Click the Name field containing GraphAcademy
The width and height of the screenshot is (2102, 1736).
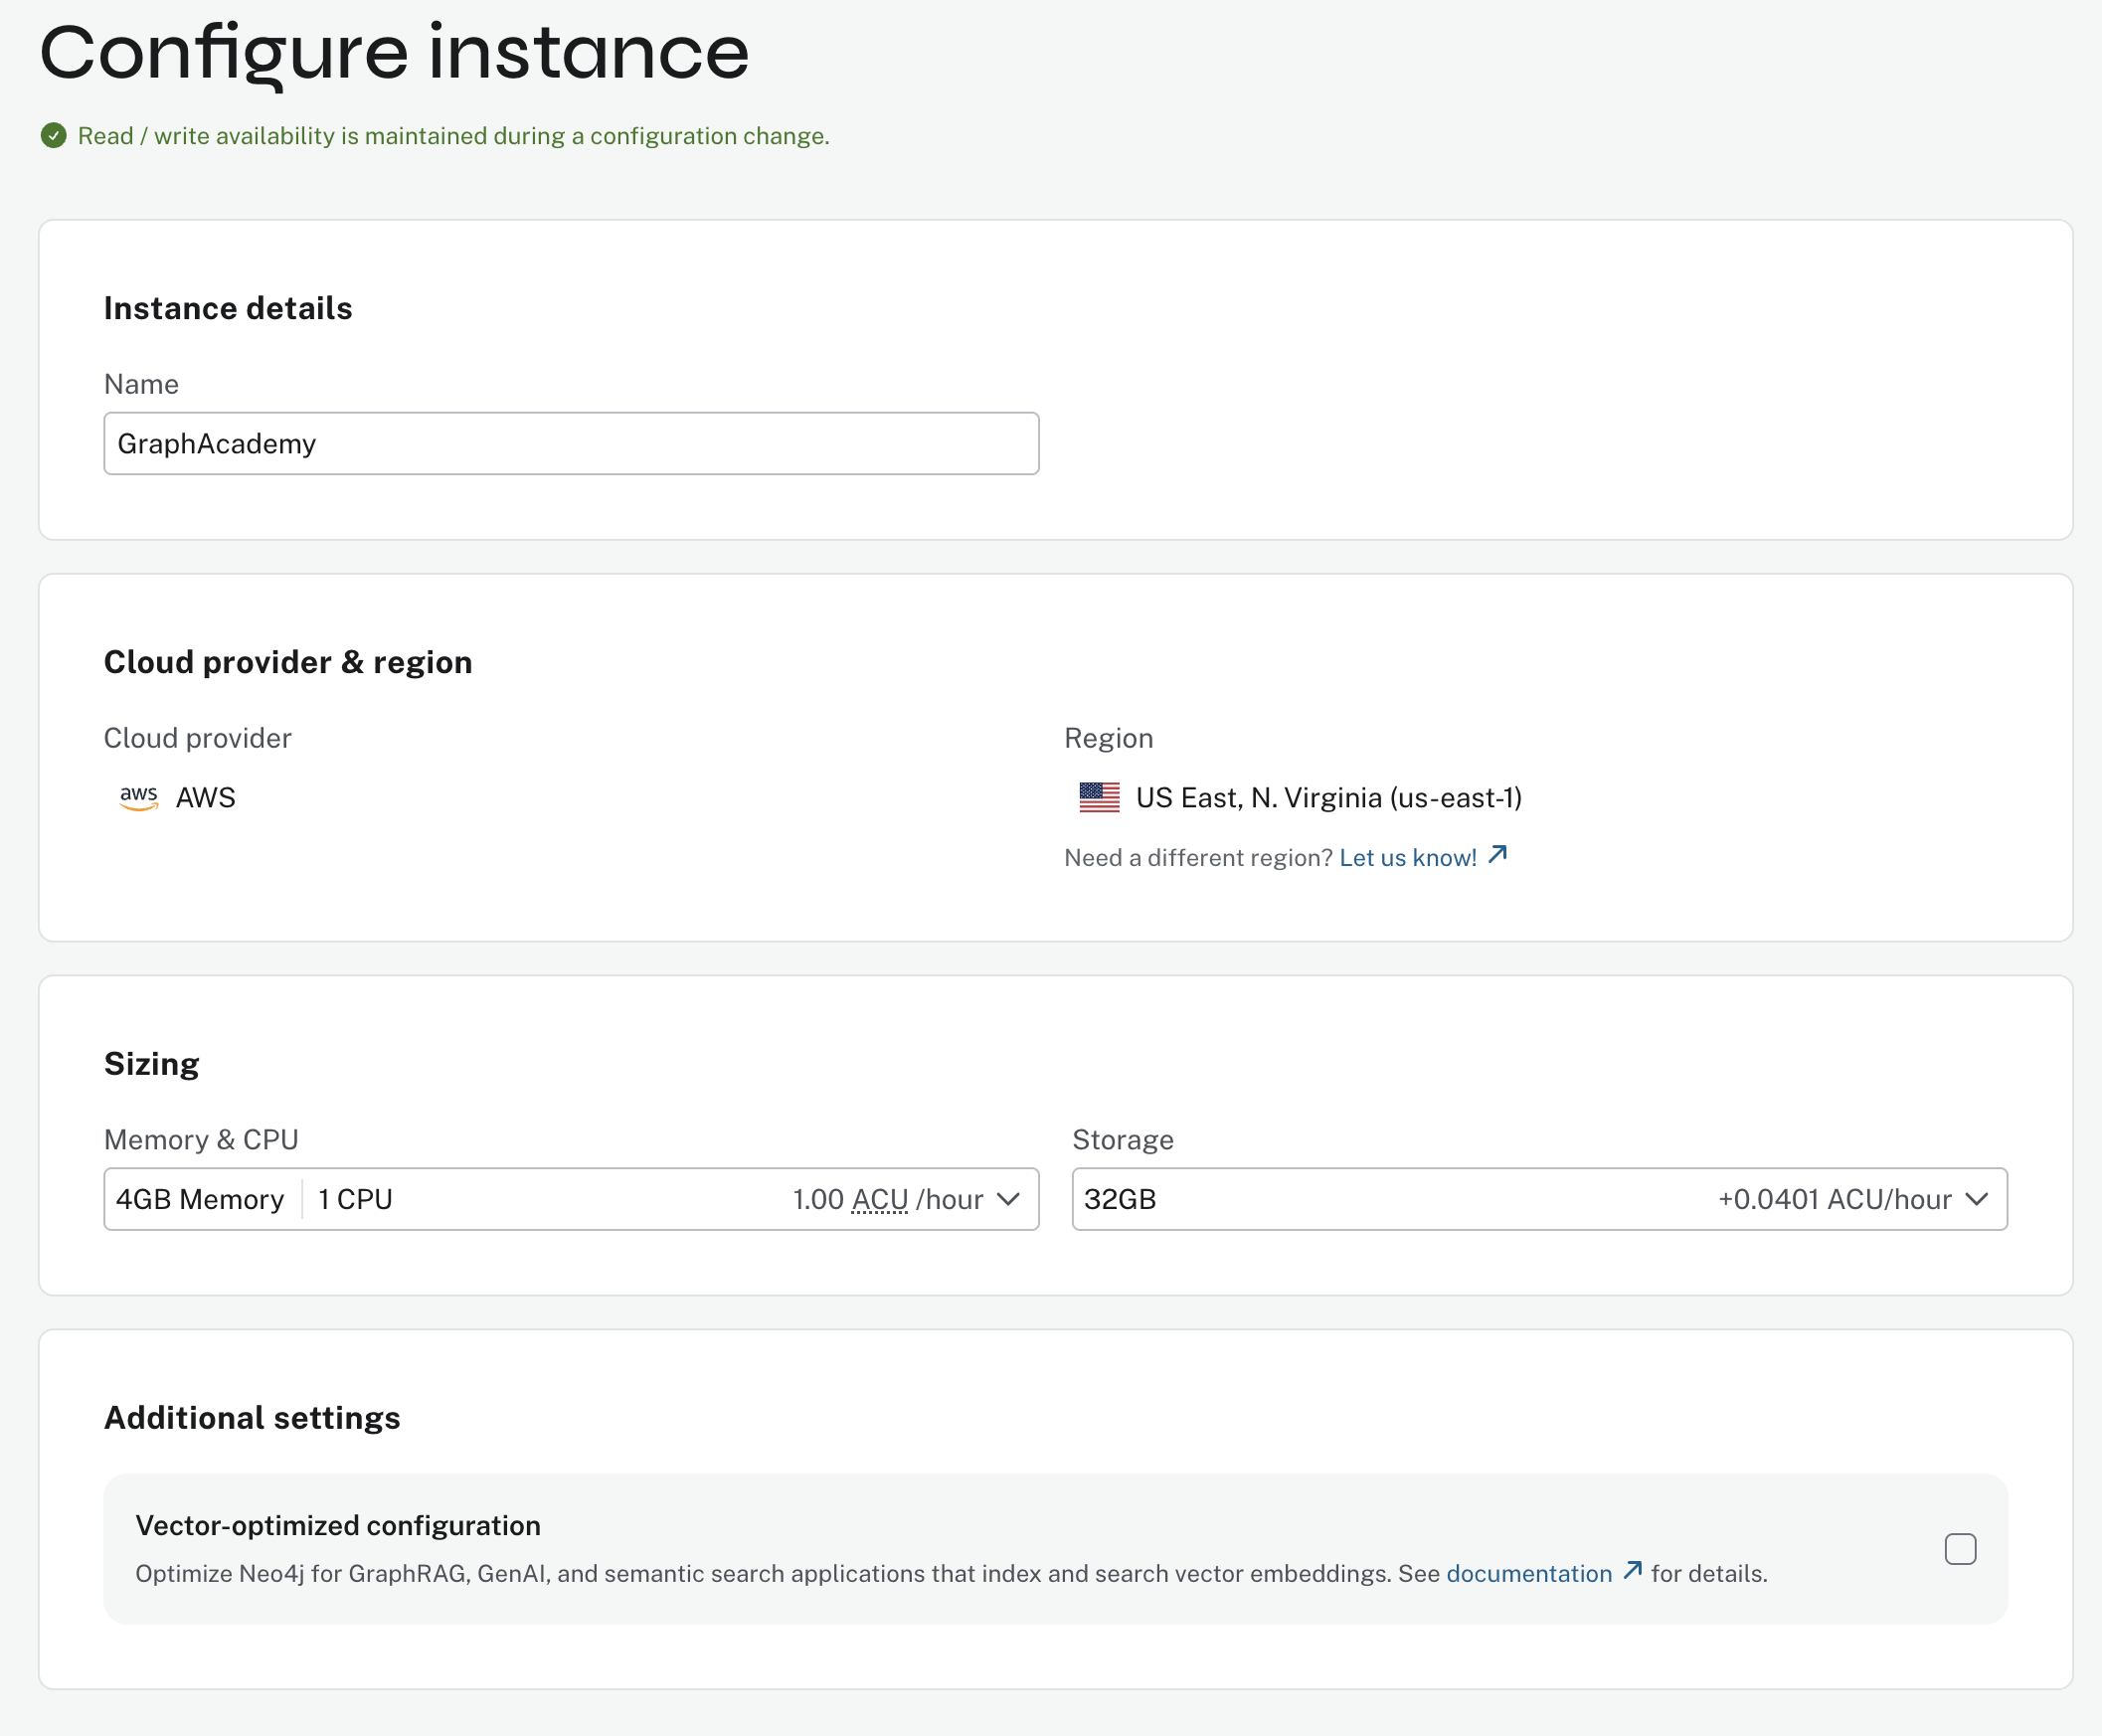tap(570, 443)
